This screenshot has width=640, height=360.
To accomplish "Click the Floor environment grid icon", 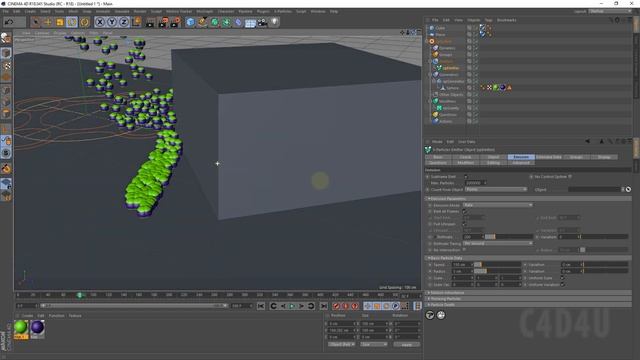I will [250, 22].
